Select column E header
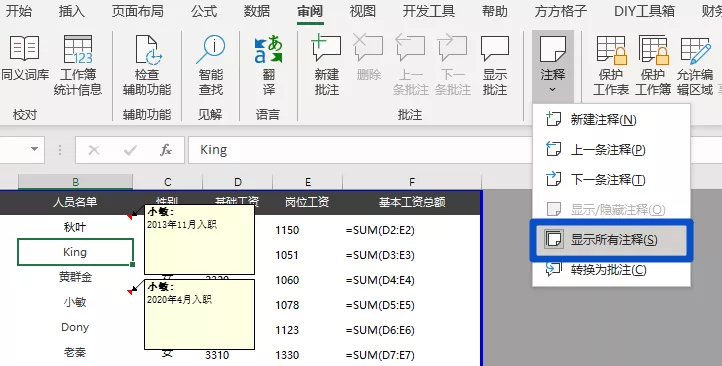 click(x=308, y=182)
